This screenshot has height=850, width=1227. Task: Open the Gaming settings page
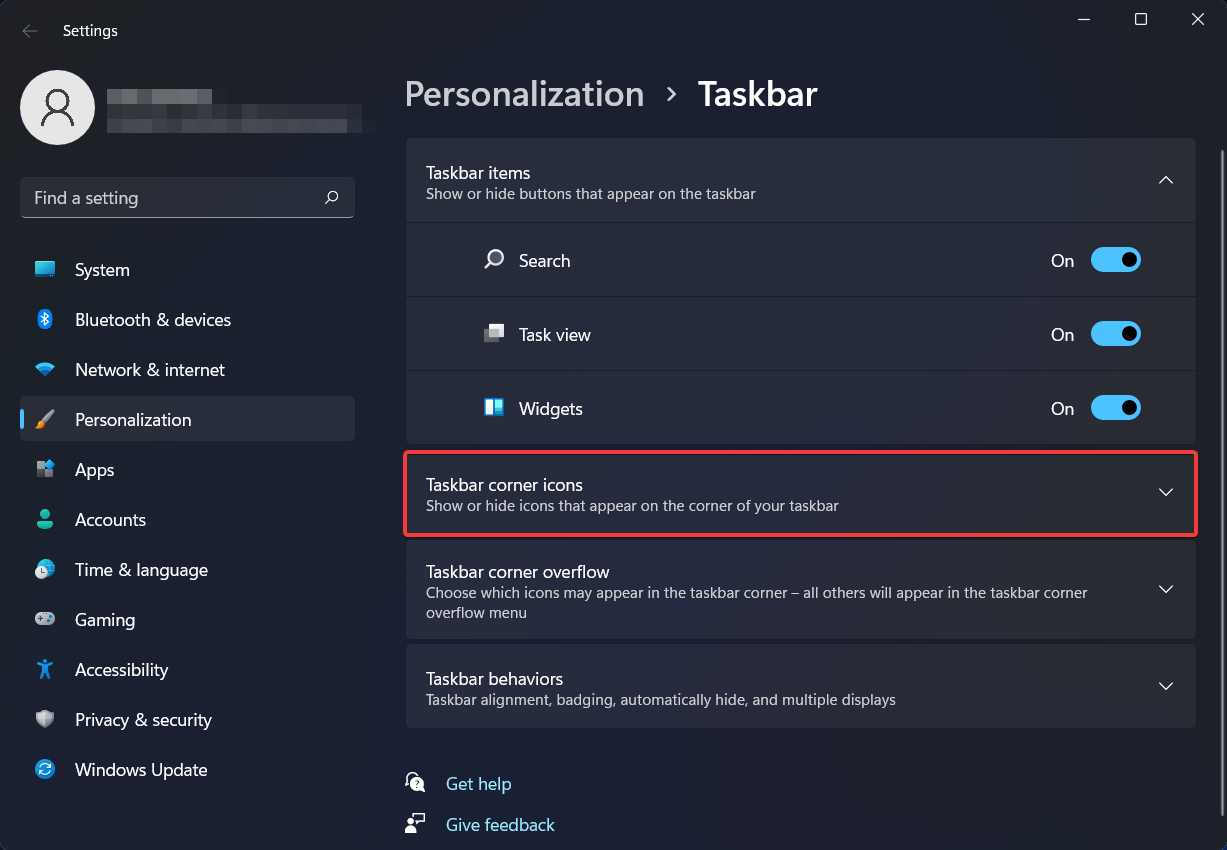[x=104, y=619]
